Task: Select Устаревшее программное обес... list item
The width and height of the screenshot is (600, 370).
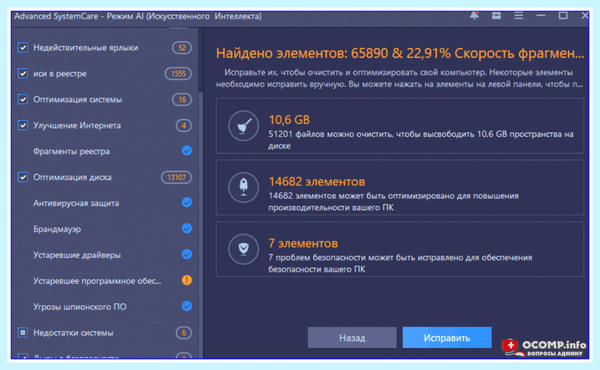Action: coord(97,281)
